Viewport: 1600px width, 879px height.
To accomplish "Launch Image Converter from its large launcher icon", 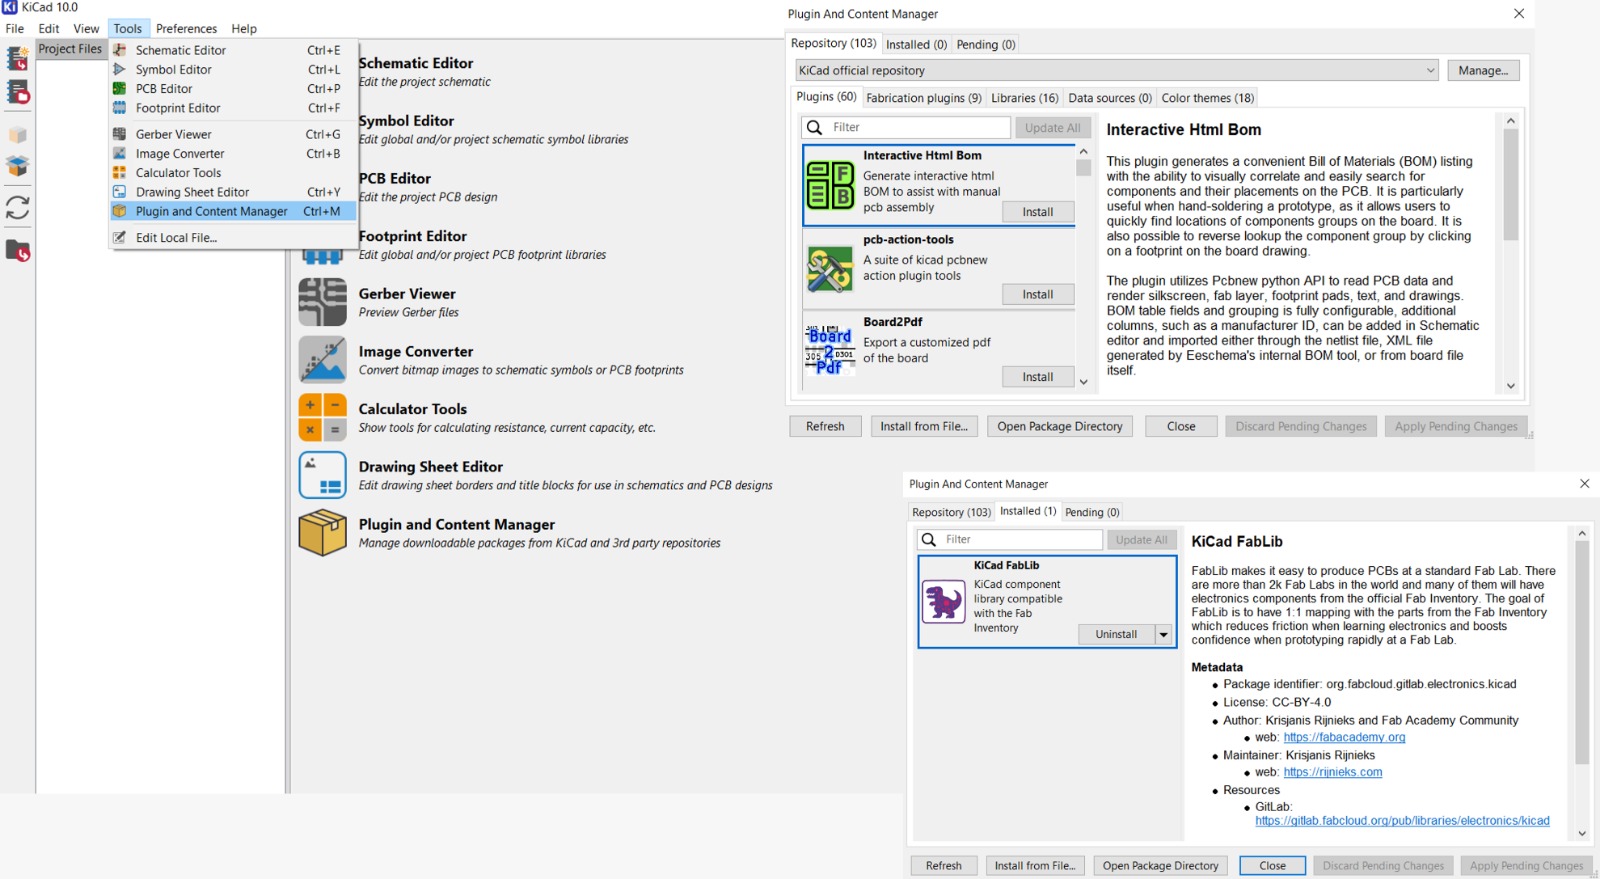I will (x=322, y=360).
